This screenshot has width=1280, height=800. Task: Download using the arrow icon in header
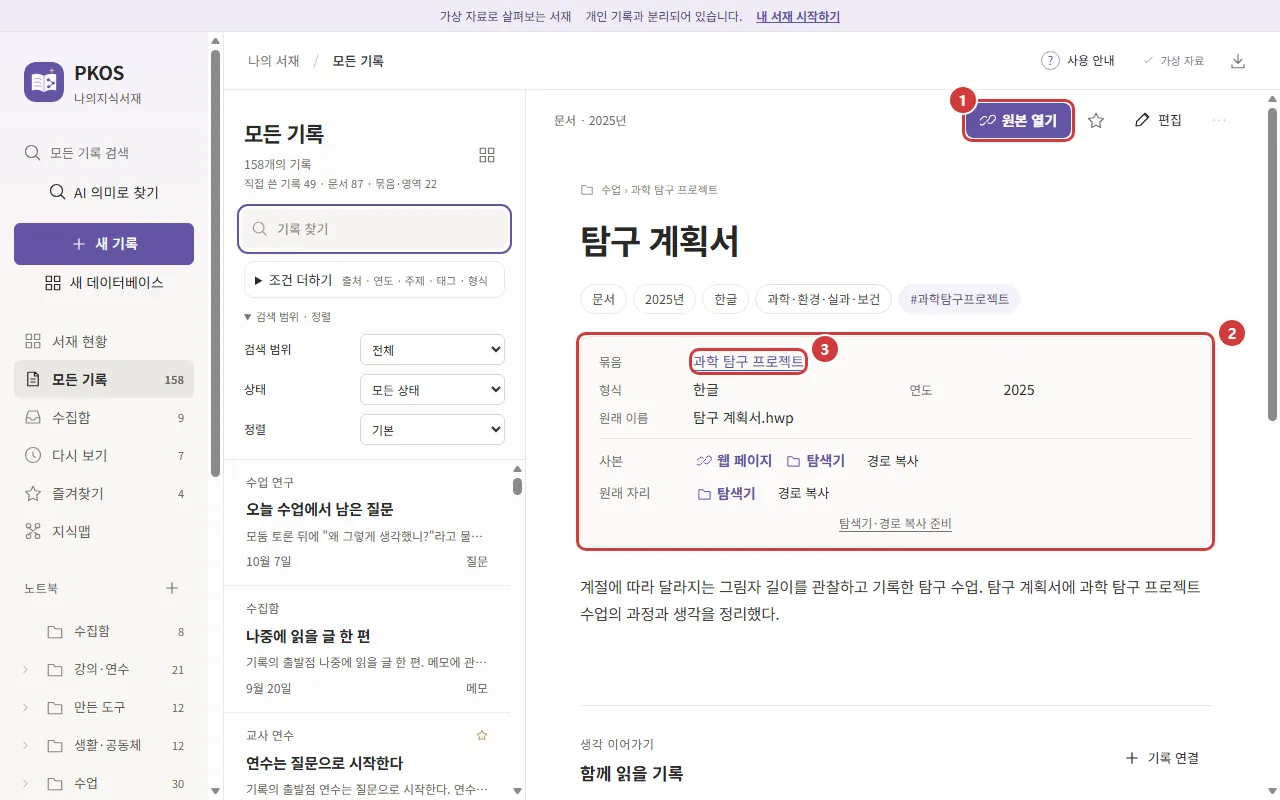tap(1238, 61)
